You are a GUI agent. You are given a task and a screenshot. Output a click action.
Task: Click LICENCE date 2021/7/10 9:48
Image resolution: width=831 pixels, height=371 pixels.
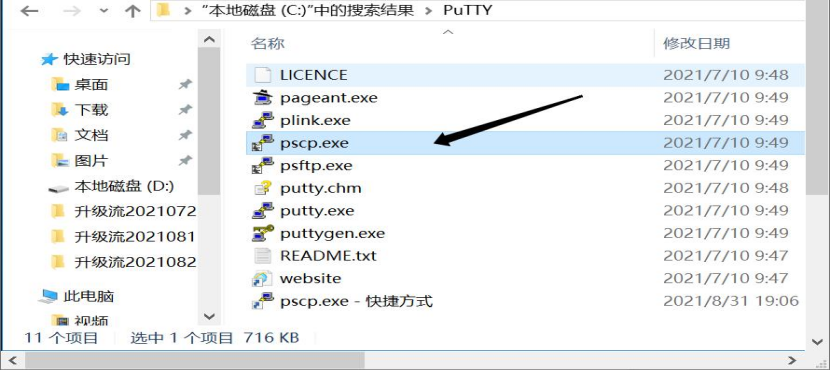point(726,75)
